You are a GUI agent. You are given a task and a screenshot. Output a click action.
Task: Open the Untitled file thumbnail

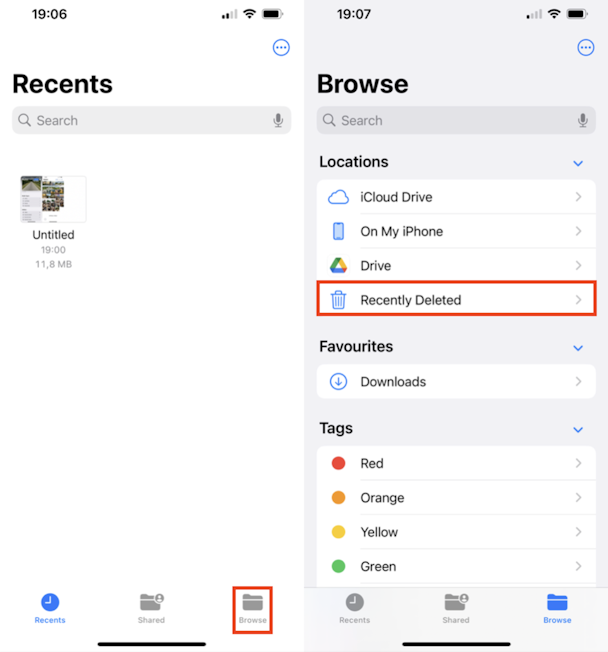tap(53, 199)
